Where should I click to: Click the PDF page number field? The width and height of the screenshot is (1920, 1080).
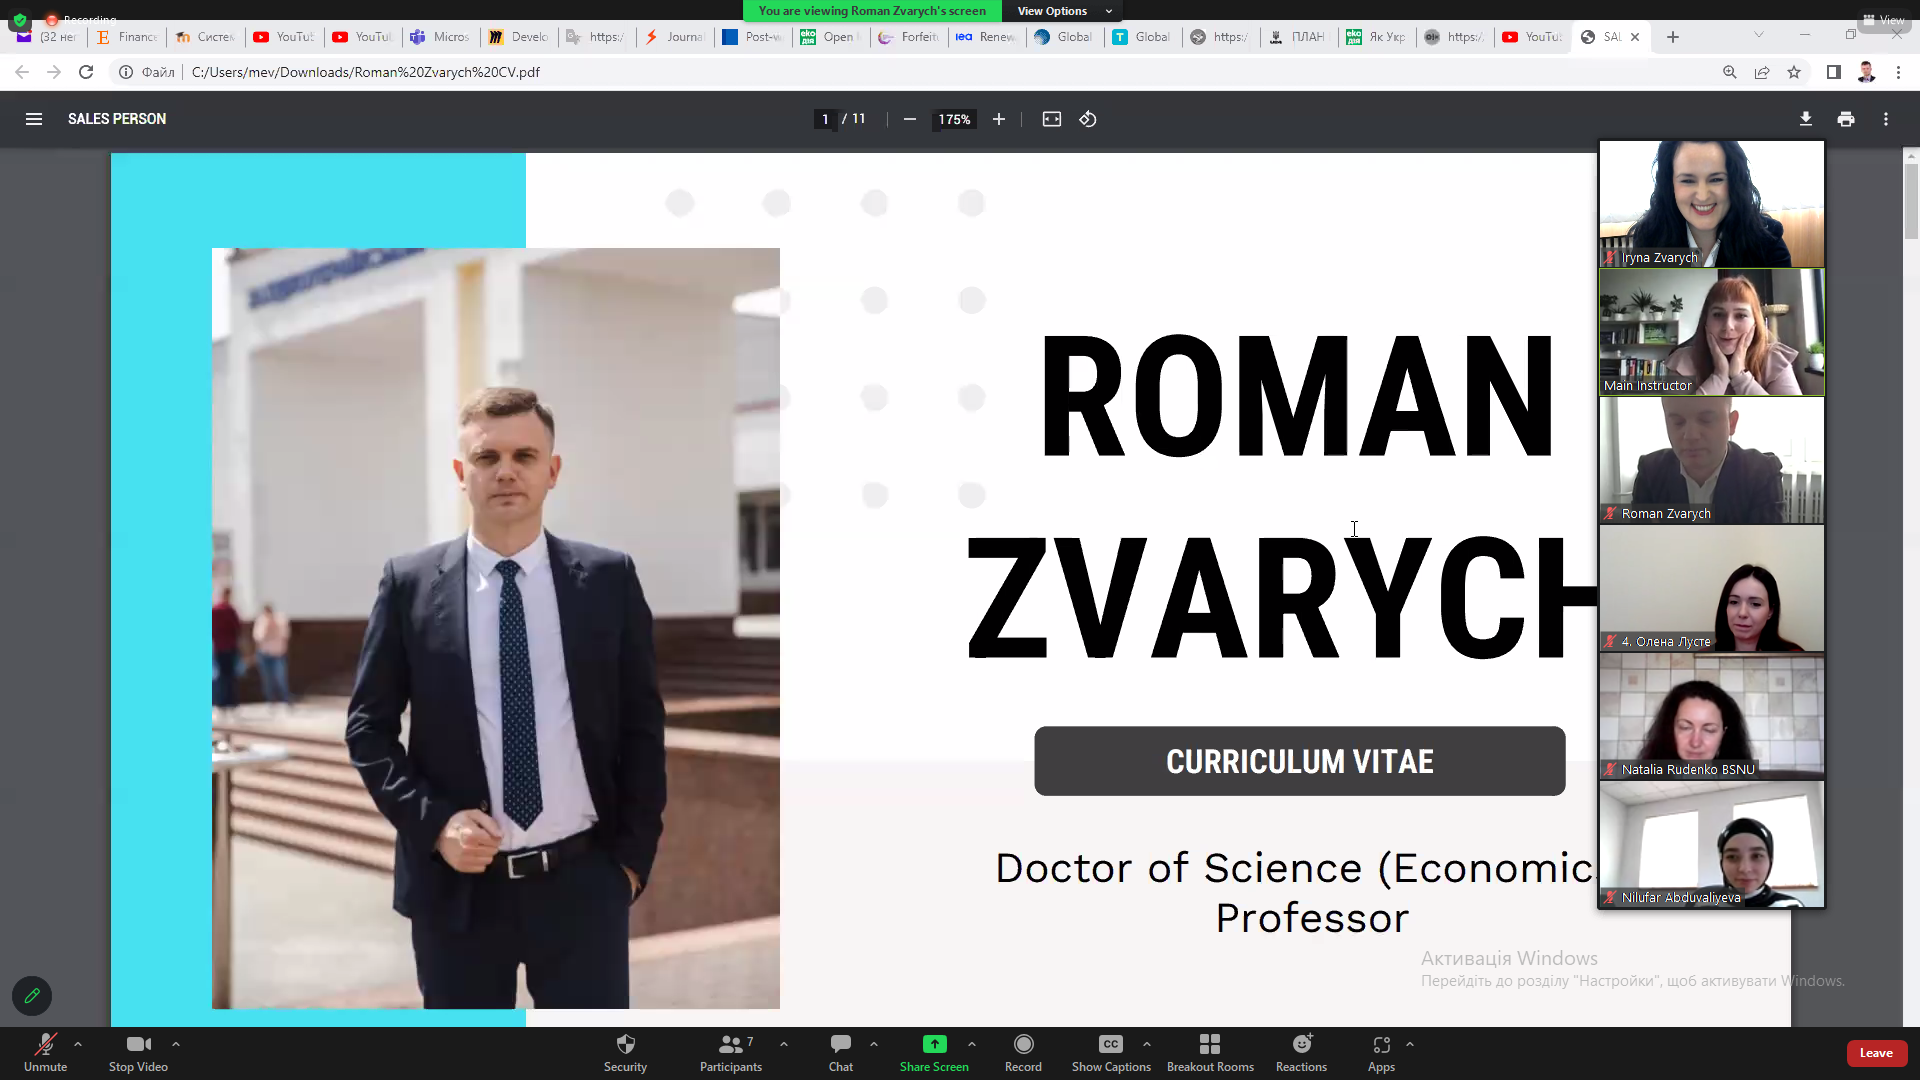coord(825,119)
